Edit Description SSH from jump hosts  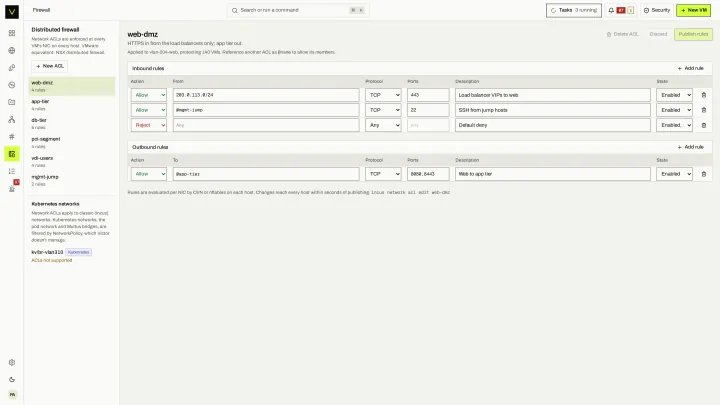(x=553, y=110)
